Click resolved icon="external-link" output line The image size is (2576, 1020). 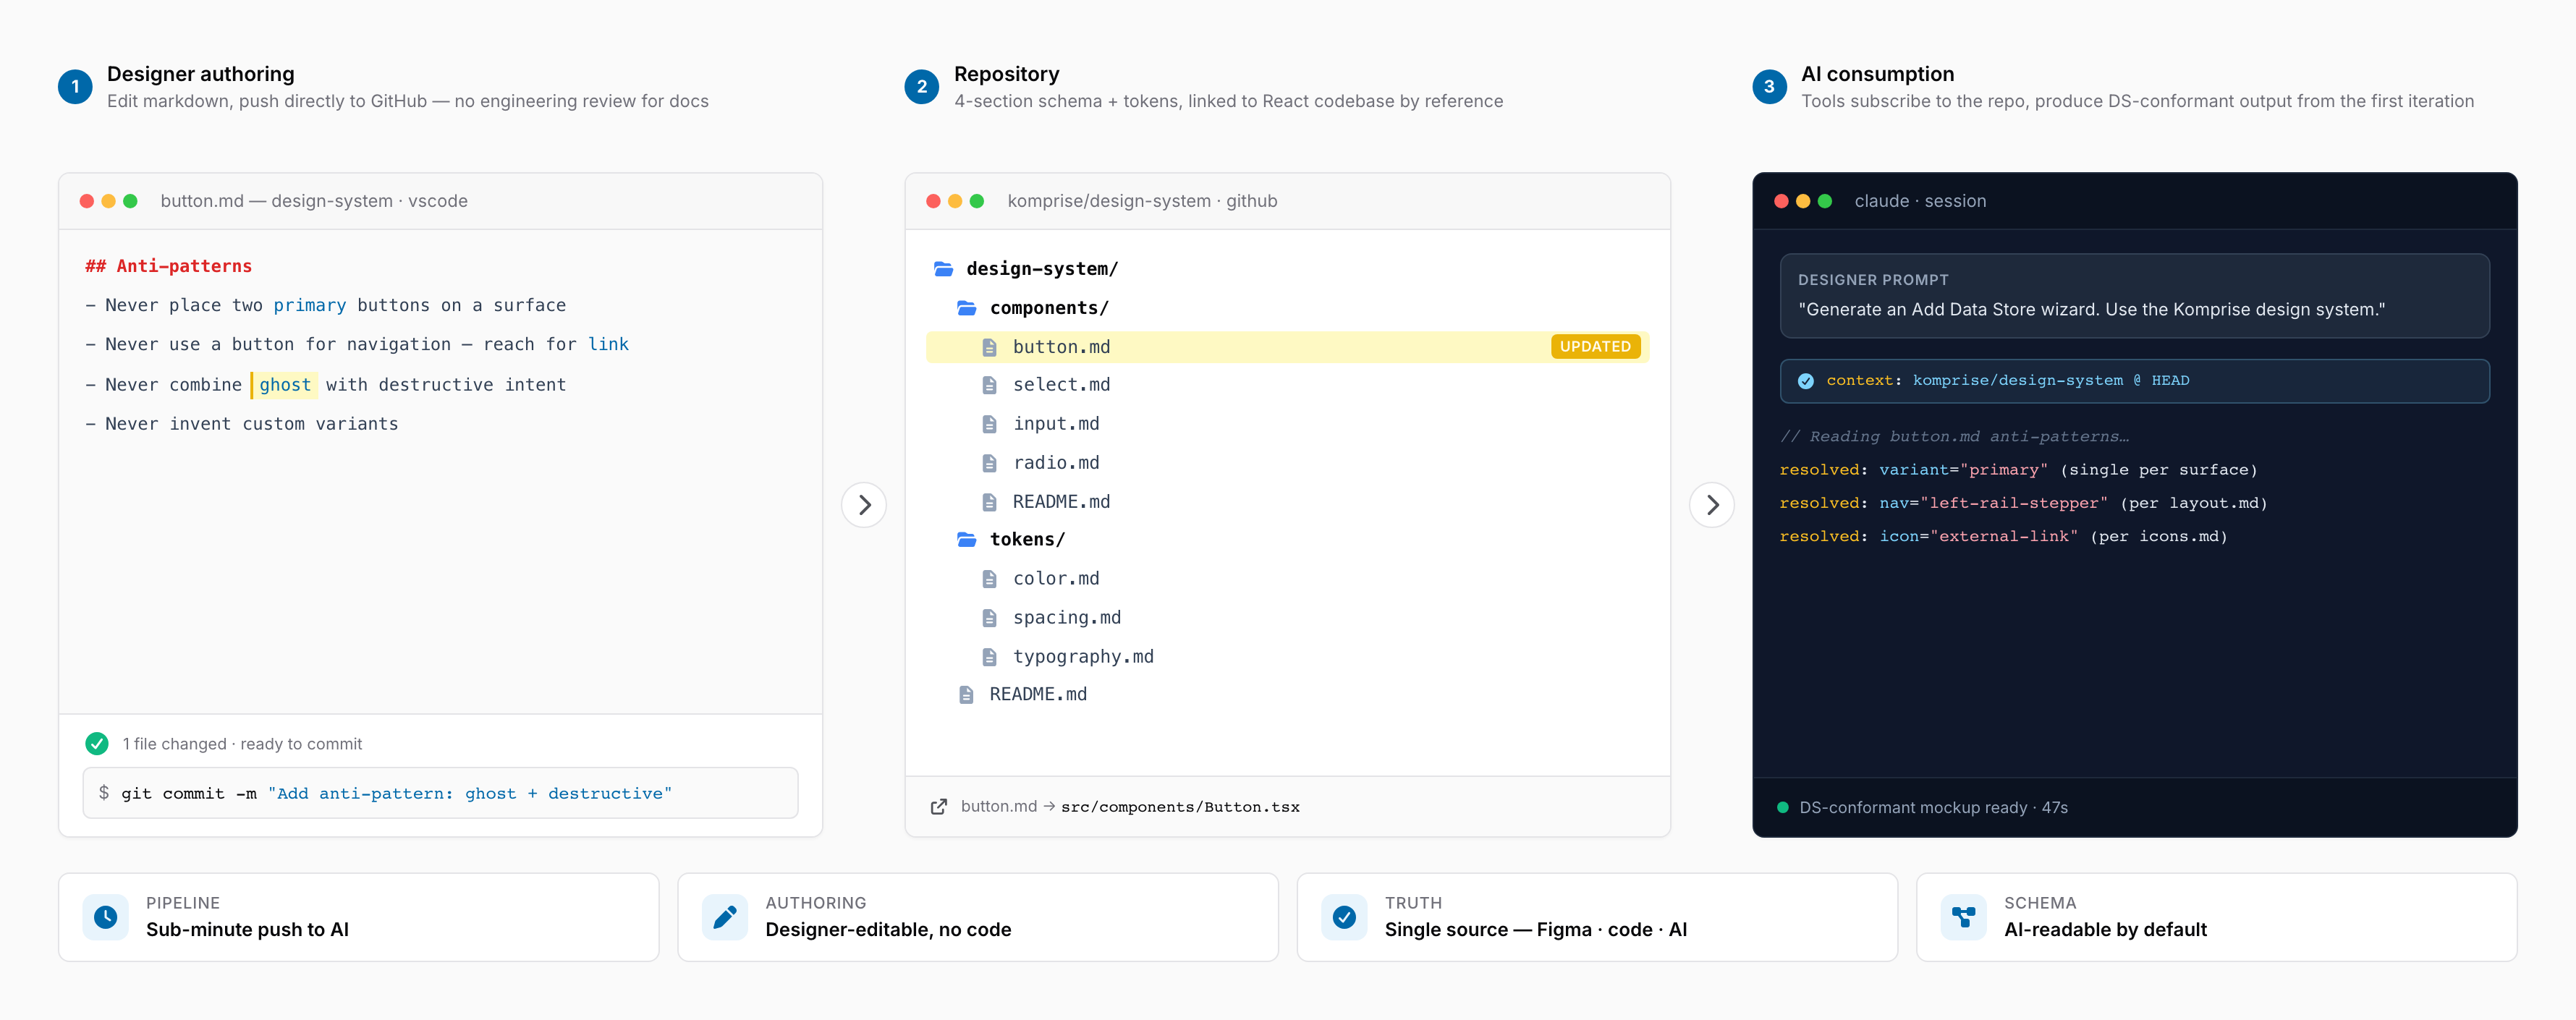2003,537
